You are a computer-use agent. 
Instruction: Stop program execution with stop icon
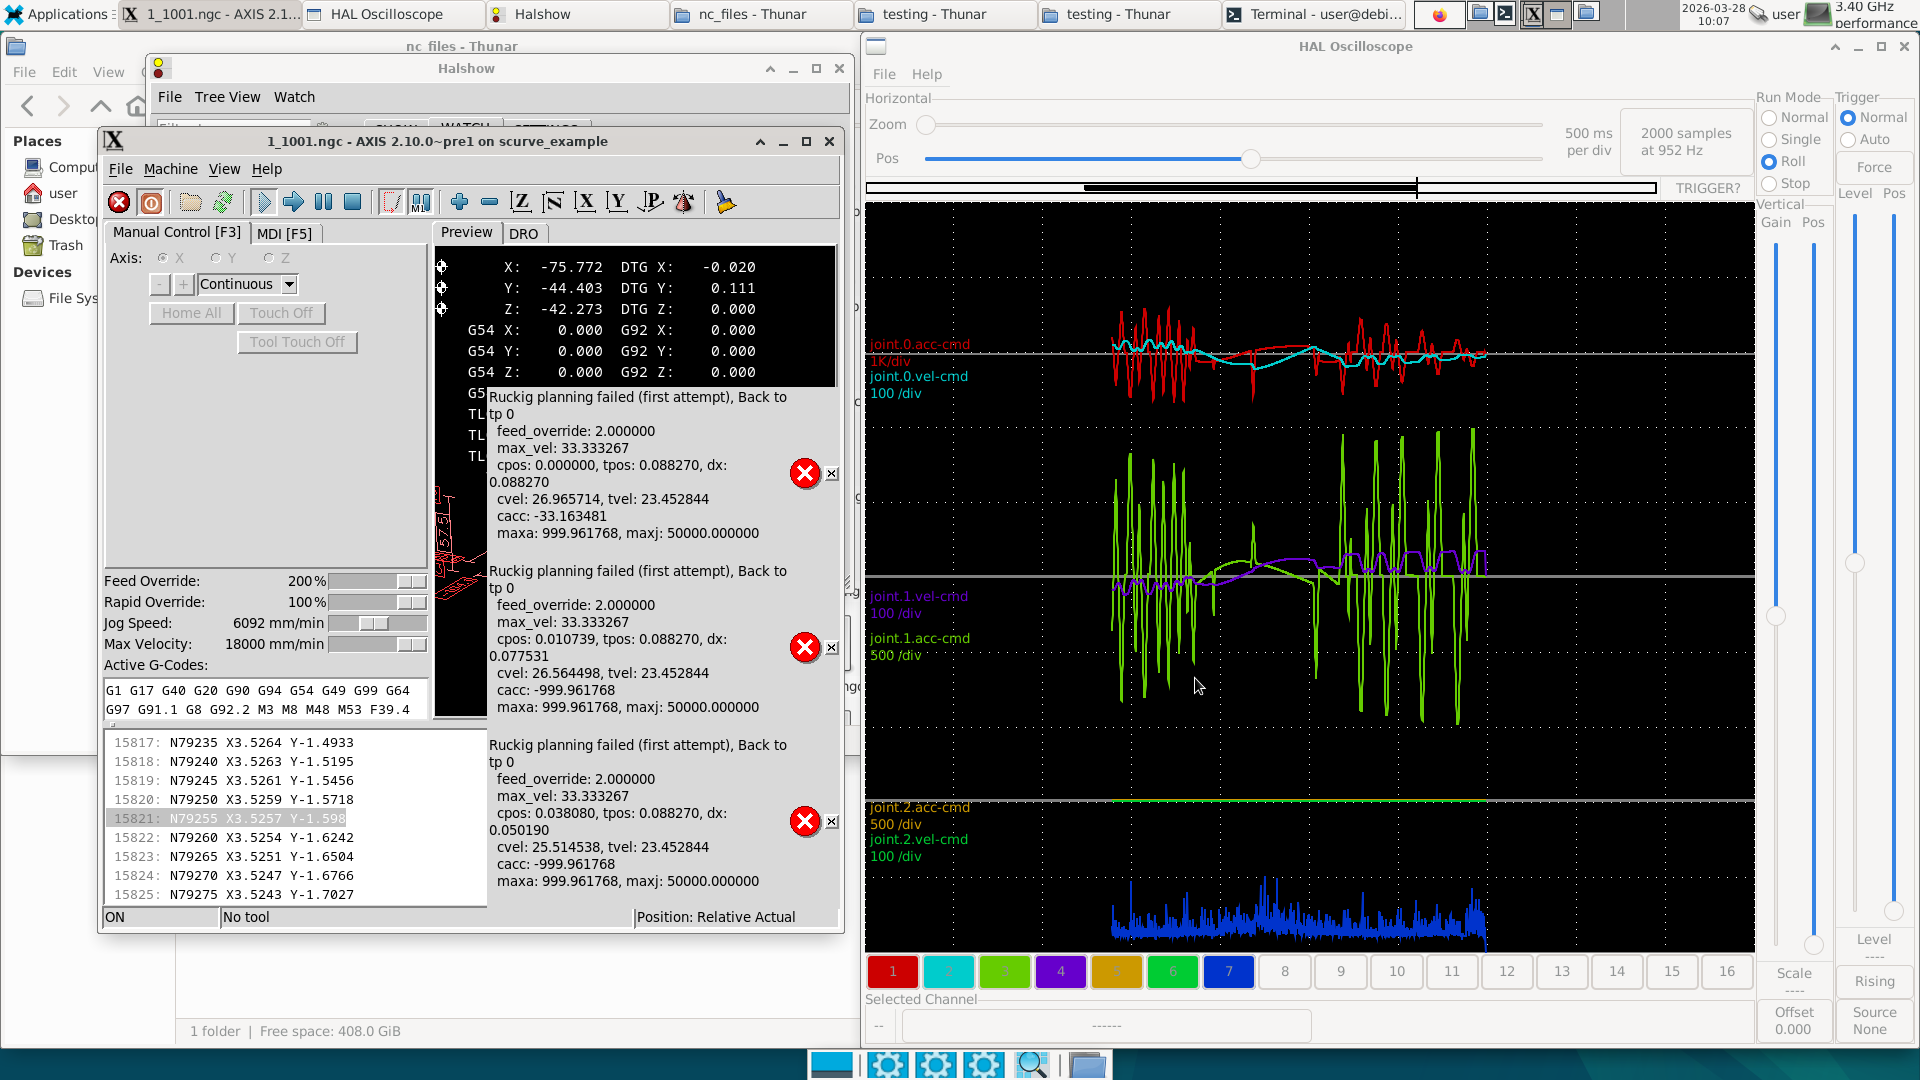(352, 203)
